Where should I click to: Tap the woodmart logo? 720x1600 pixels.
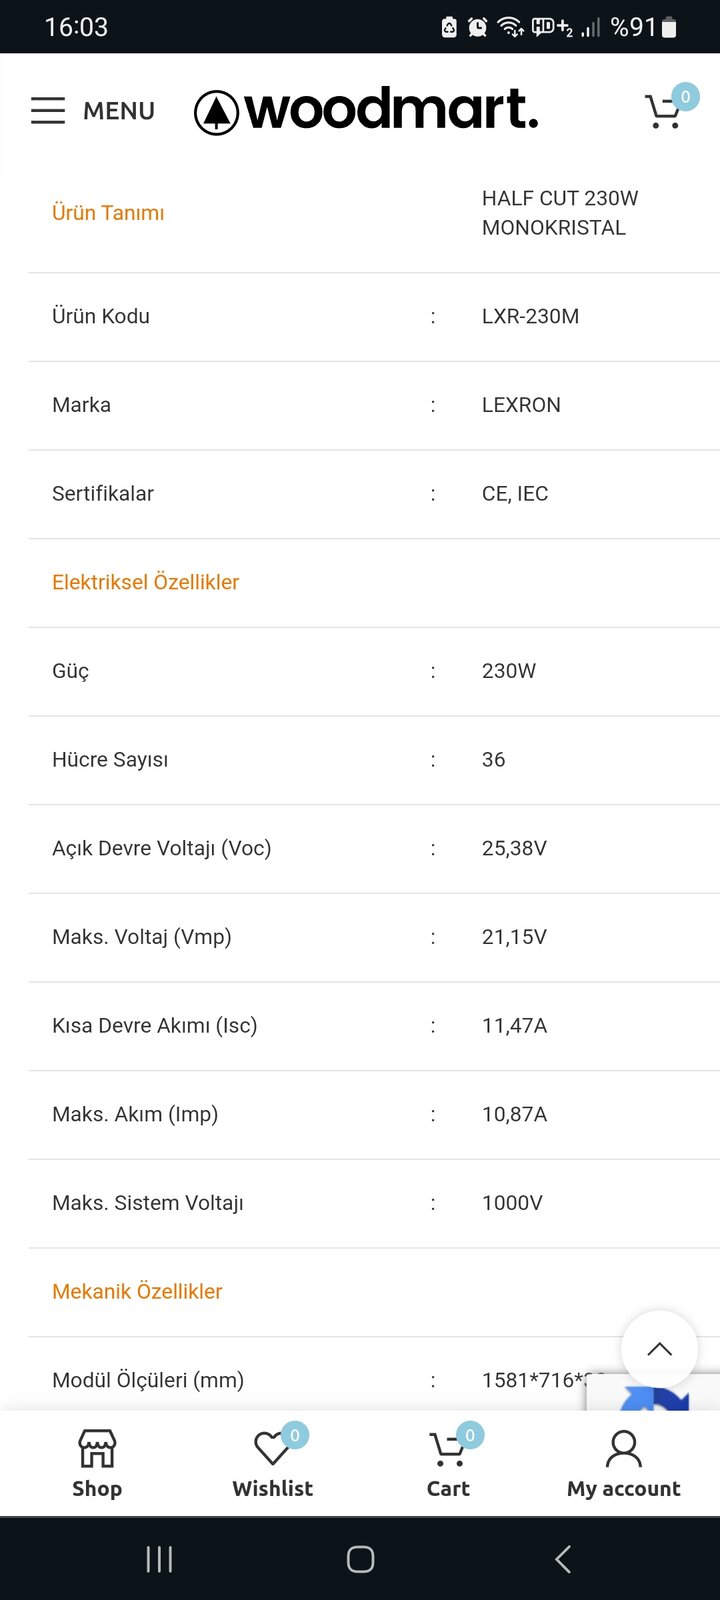(366, 110)
